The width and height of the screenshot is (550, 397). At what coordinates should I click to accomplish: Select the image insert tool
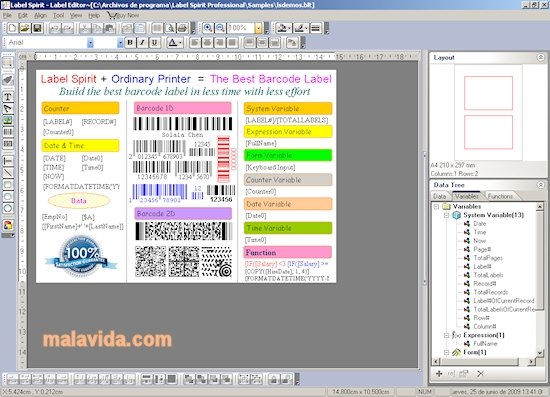point(8,120)
